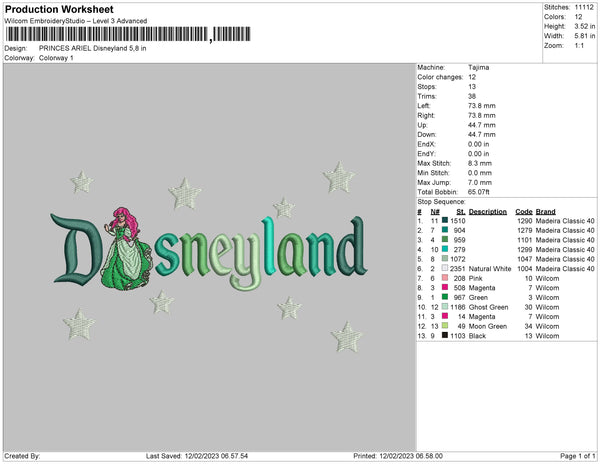The width and height of the screenshot is (600, 464).
Task: Select the thread code 1004
Action: click(x=525, y=269)
